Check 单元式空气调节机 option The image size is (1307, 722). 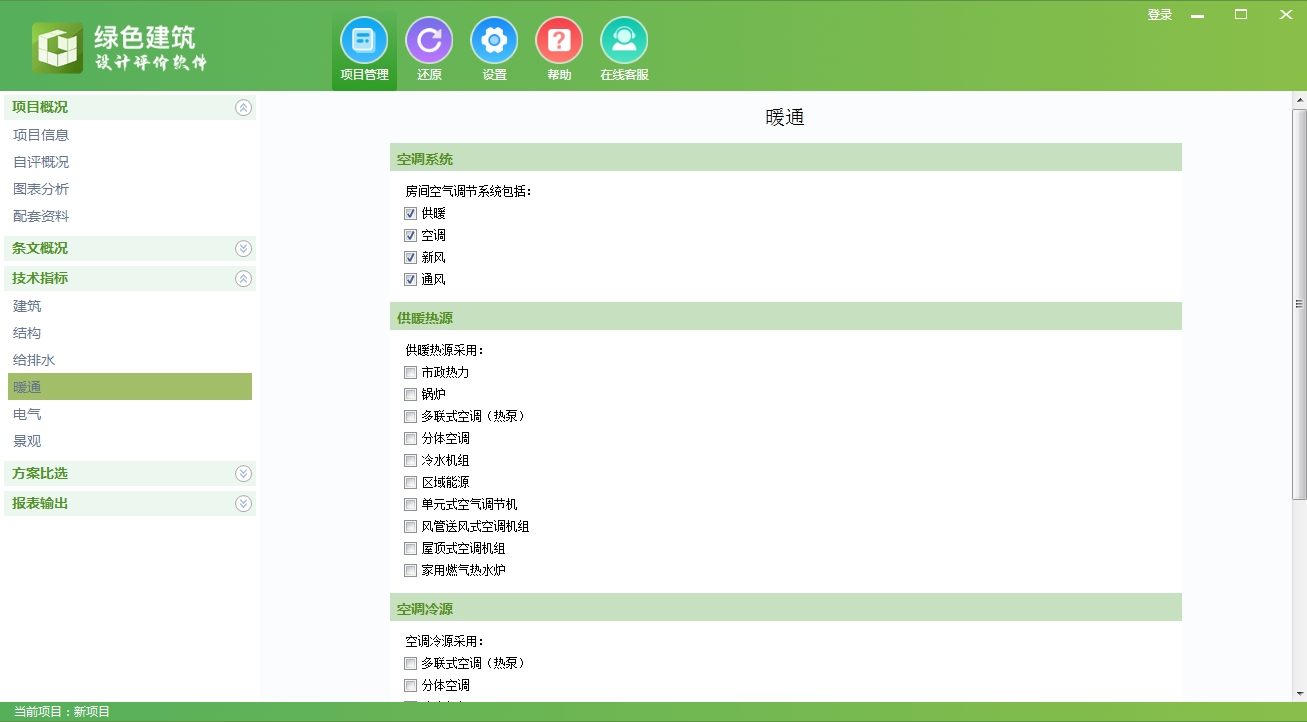point(410,504)
